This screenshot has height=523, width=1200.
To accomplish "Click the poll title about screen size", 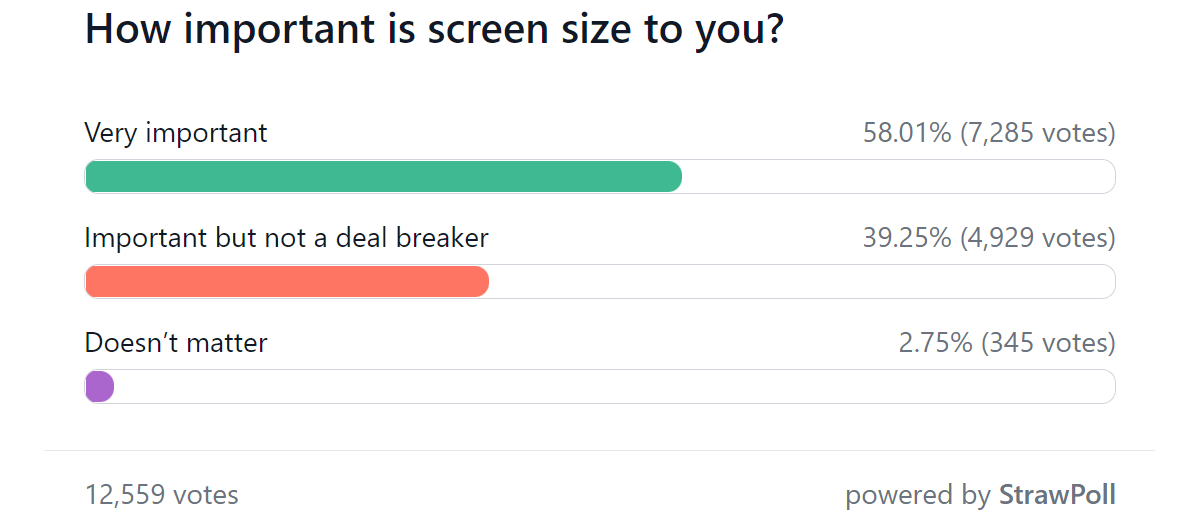I will [x=434, y=31].
